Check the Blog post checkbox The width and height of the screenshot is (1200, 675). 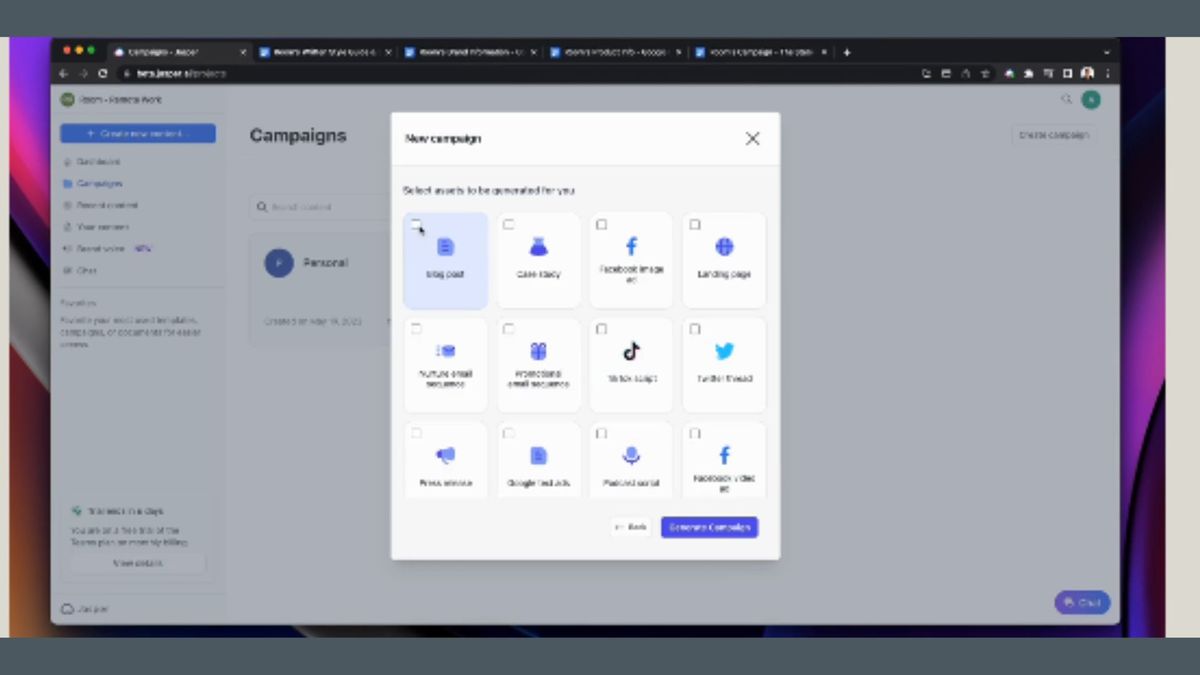pyautogui.click(x=415, y=224)
